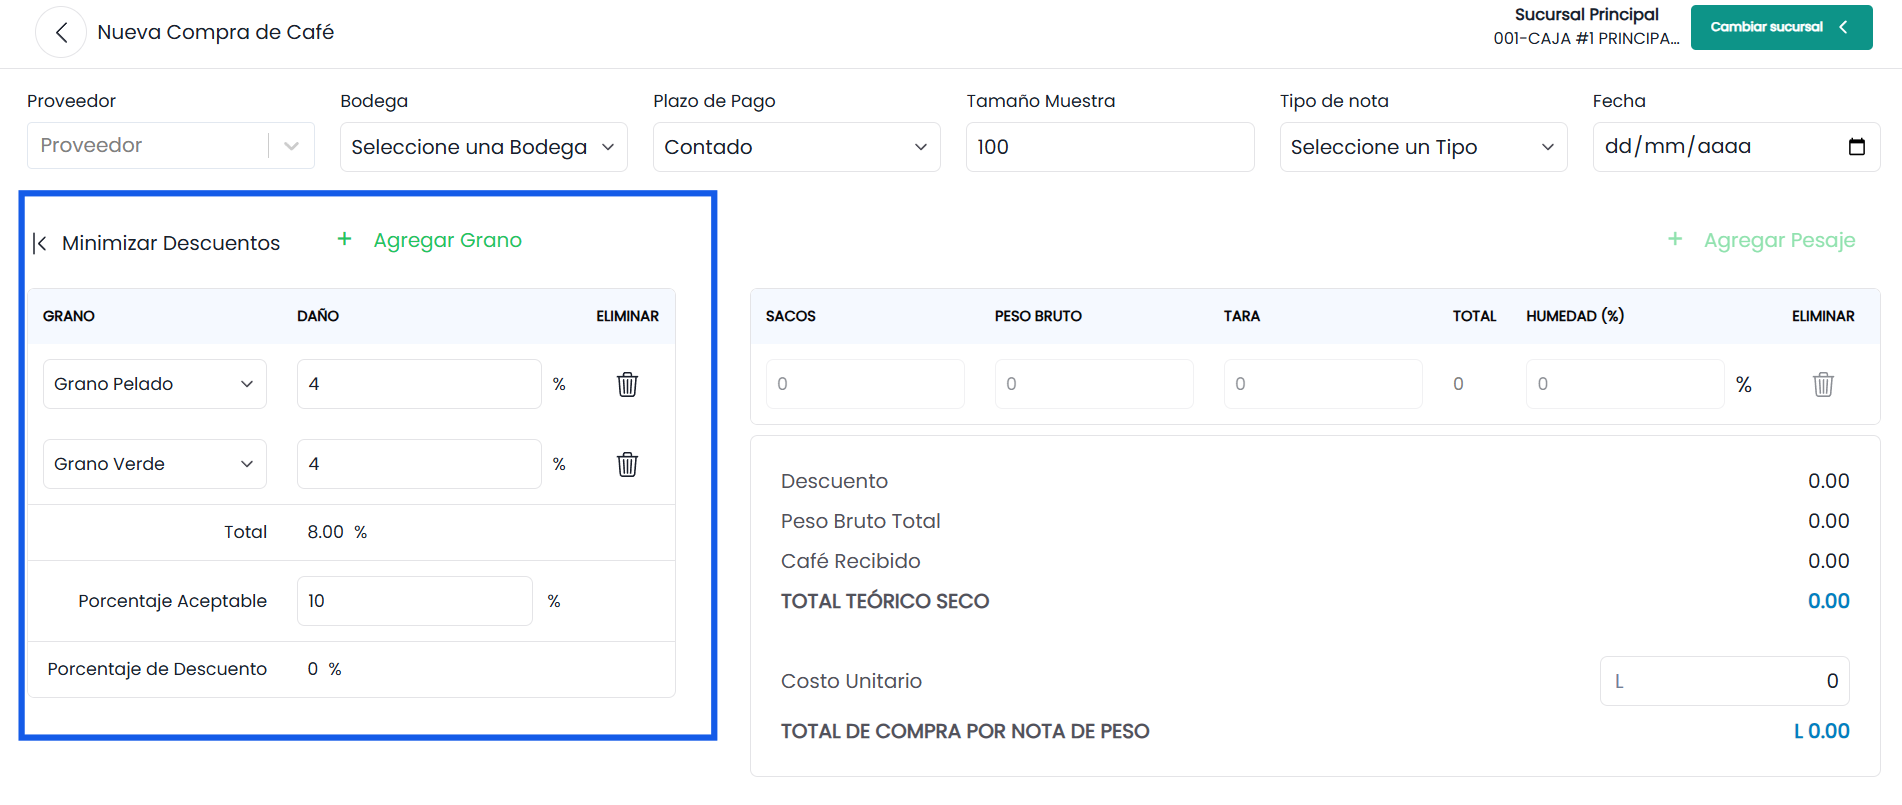The width and height of the screenshot is (1902, 805).
Task: Click the 001-CAJA #1 PRINCIPA... text
Action: tap(1586, 38)
